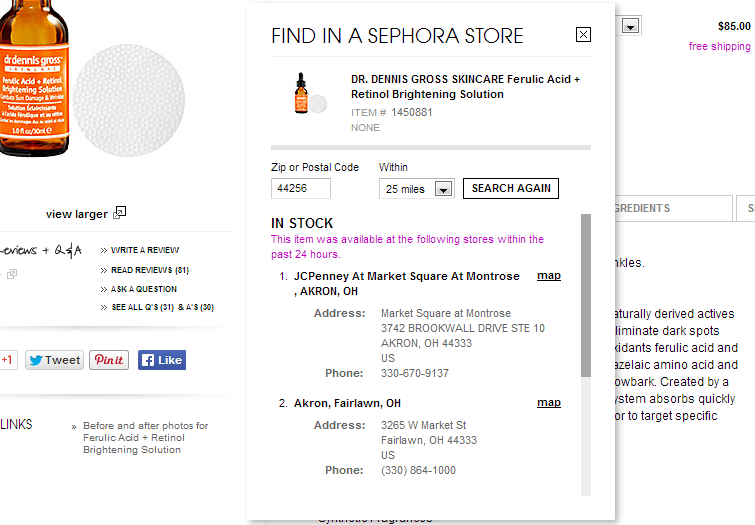Click the small popup icon under reviews heading
This screenshot has width=755, height=525.
pos(12,274)
